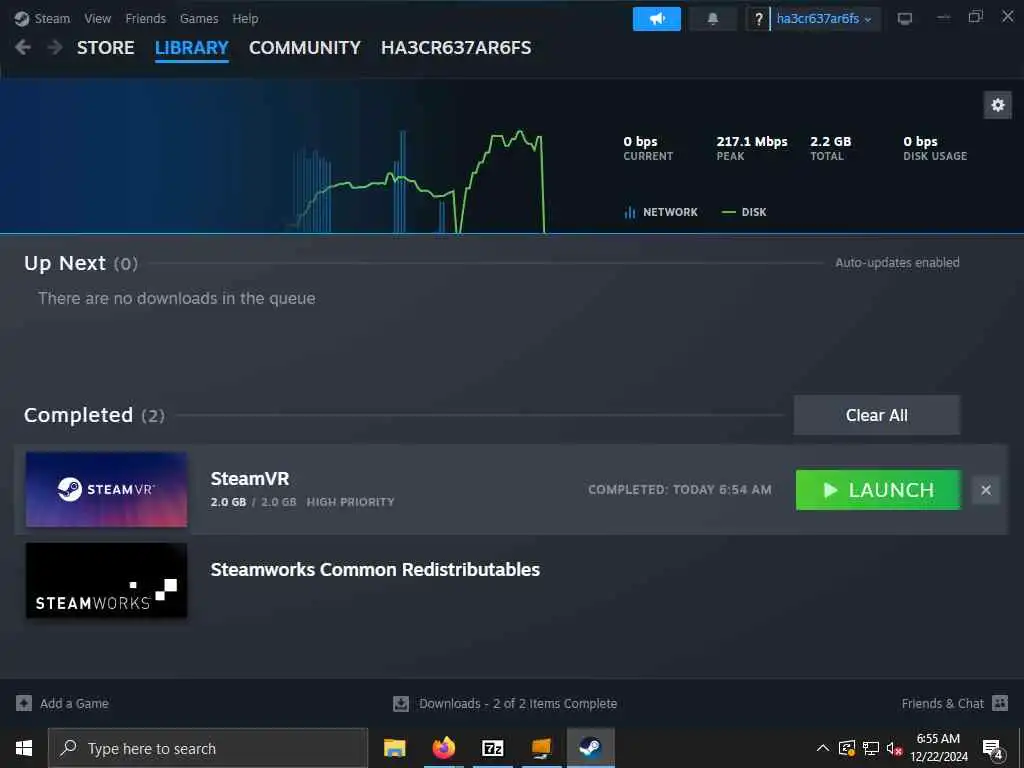This screenshot has width=1024, height=768.
Task: Open the orange monitor app on the taskbar
Action: 541,748
